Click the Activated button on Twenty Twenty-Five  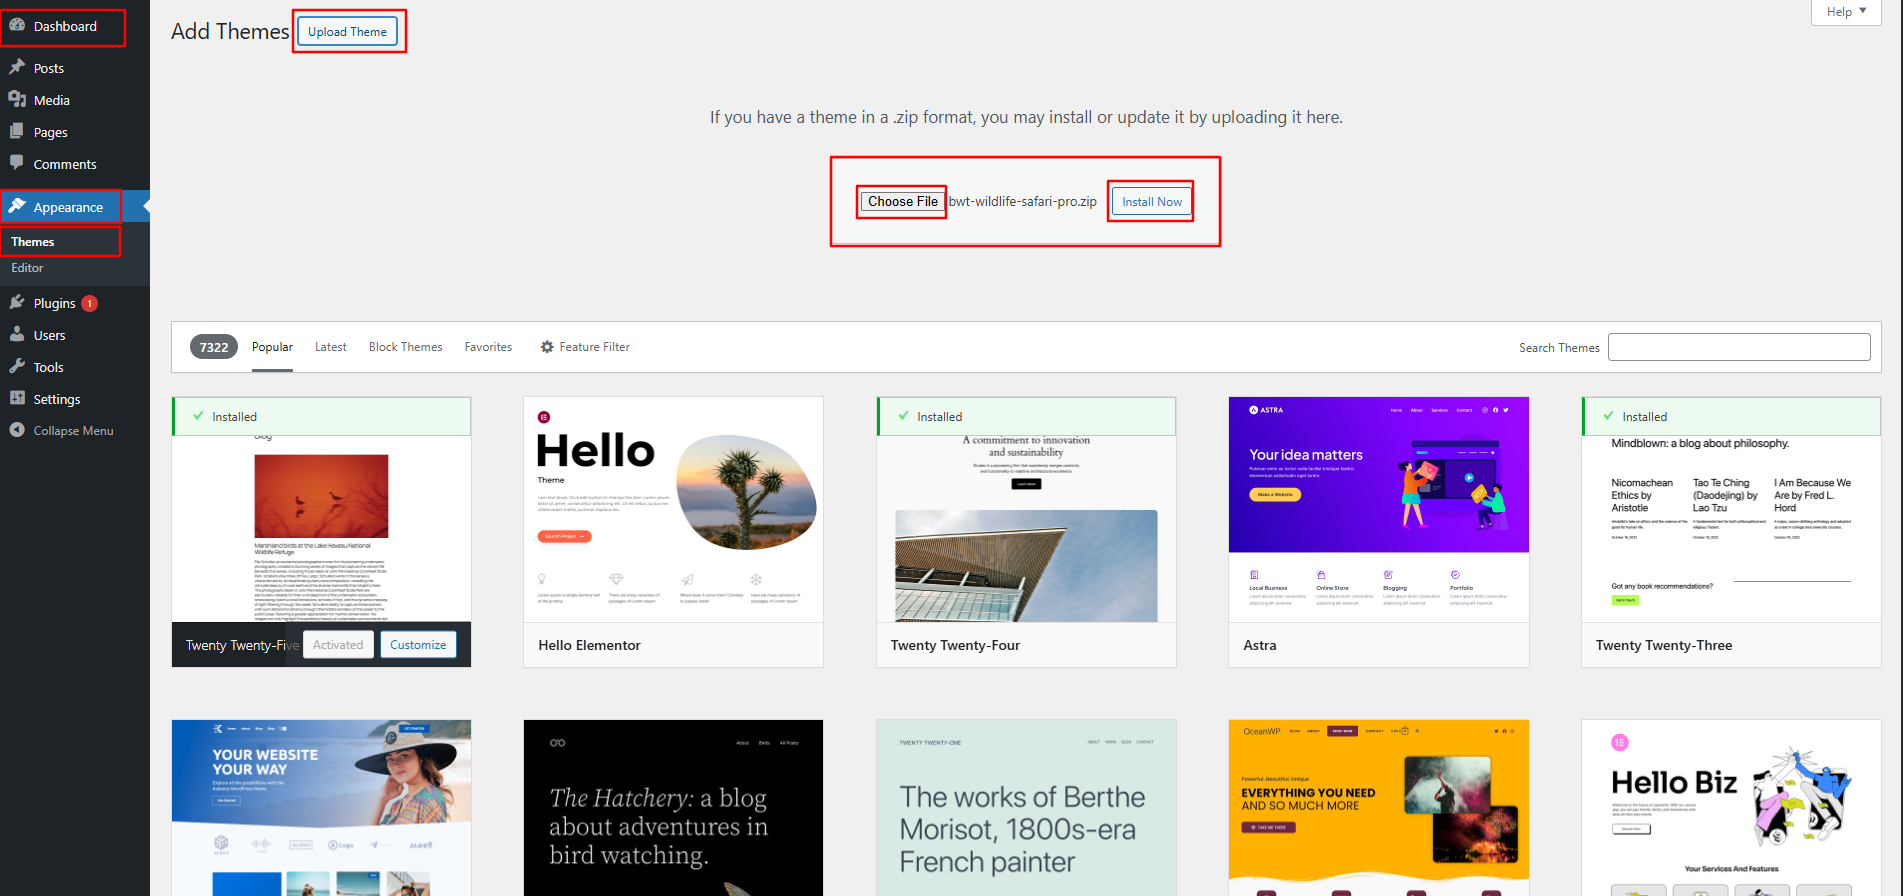[x=338, y=645]
